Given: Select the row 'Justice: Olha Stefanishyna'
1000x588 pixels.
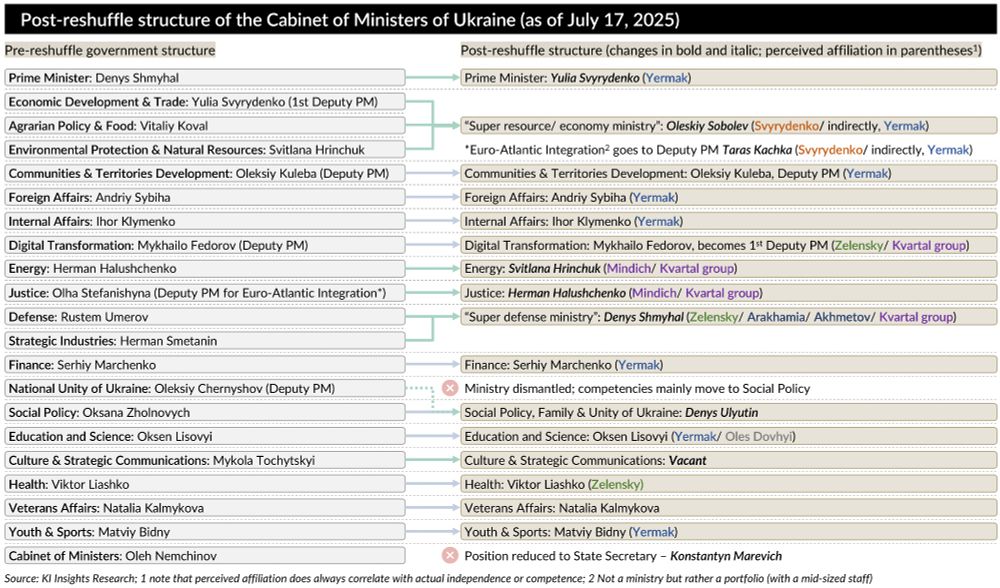Looking at the screenshot, I should [205, 293].
